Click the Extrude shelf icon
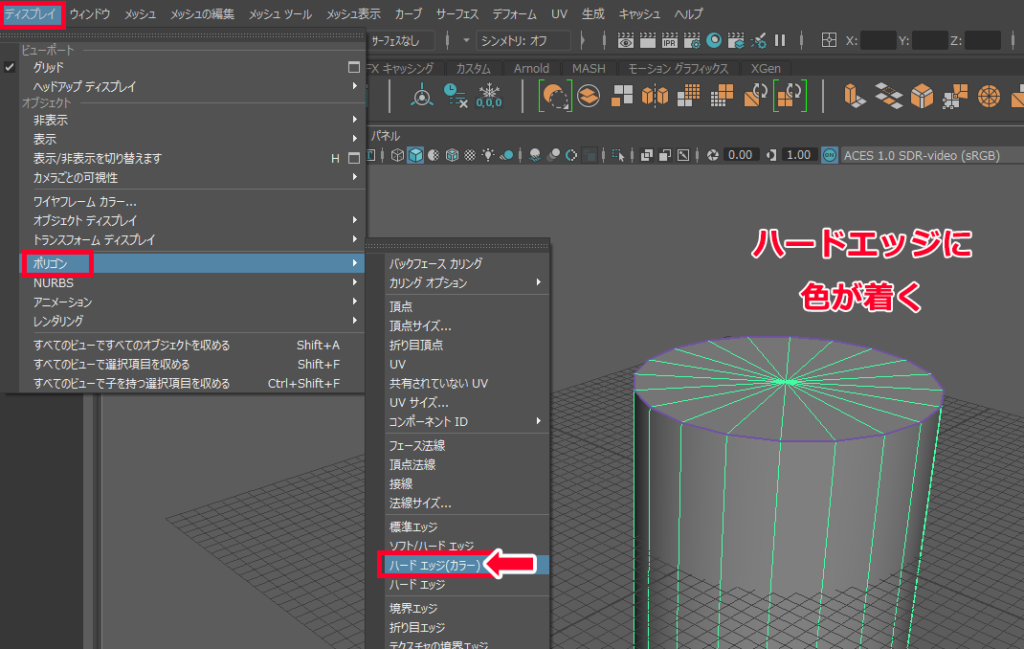Screen dimensions: 1024x649 854,96
